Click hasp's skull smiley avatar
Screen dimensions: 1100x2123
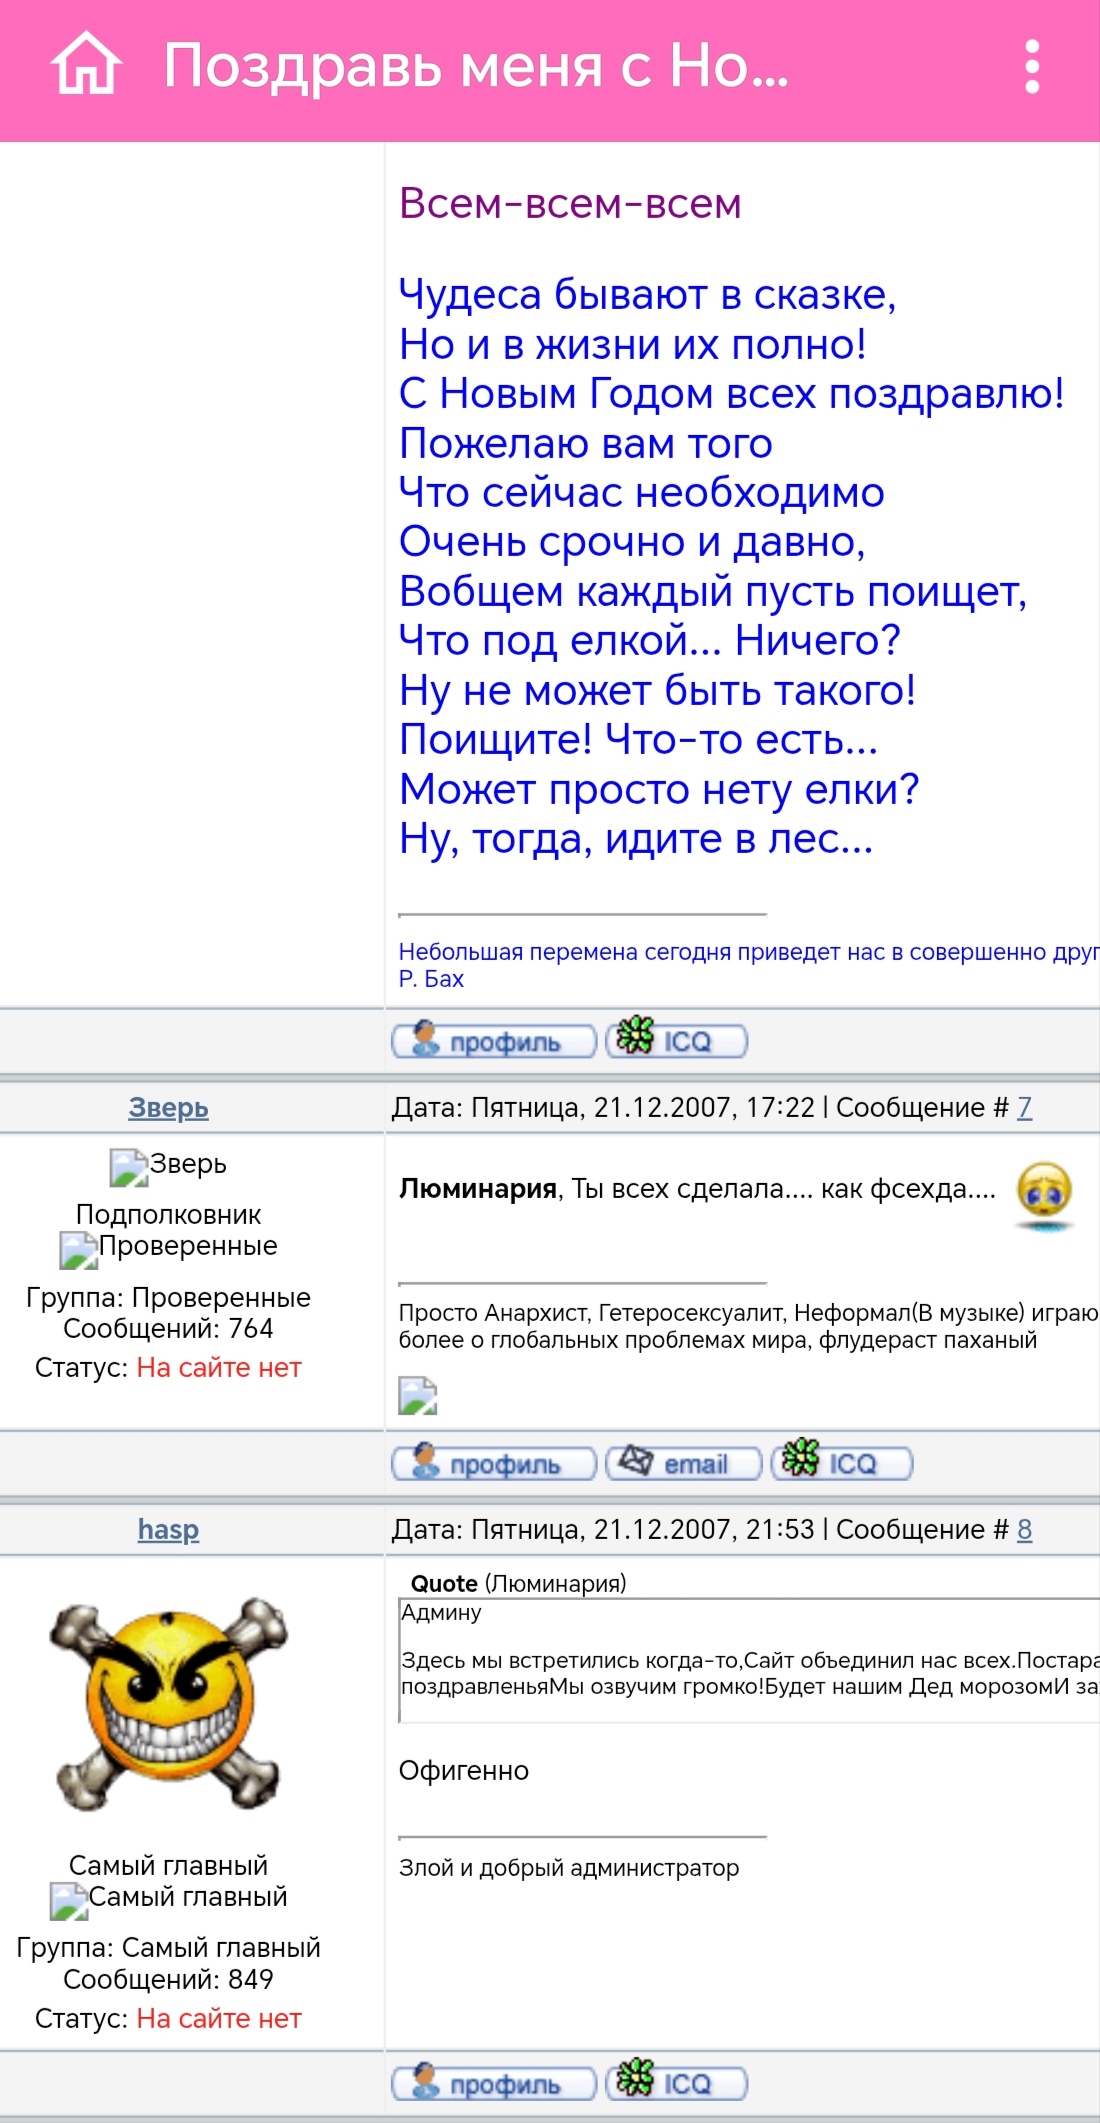pos(168,1704)
